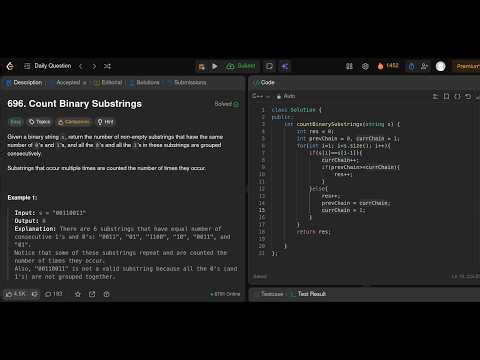
Task: View the 1452 streak fire counter
Action: [388, 66]
